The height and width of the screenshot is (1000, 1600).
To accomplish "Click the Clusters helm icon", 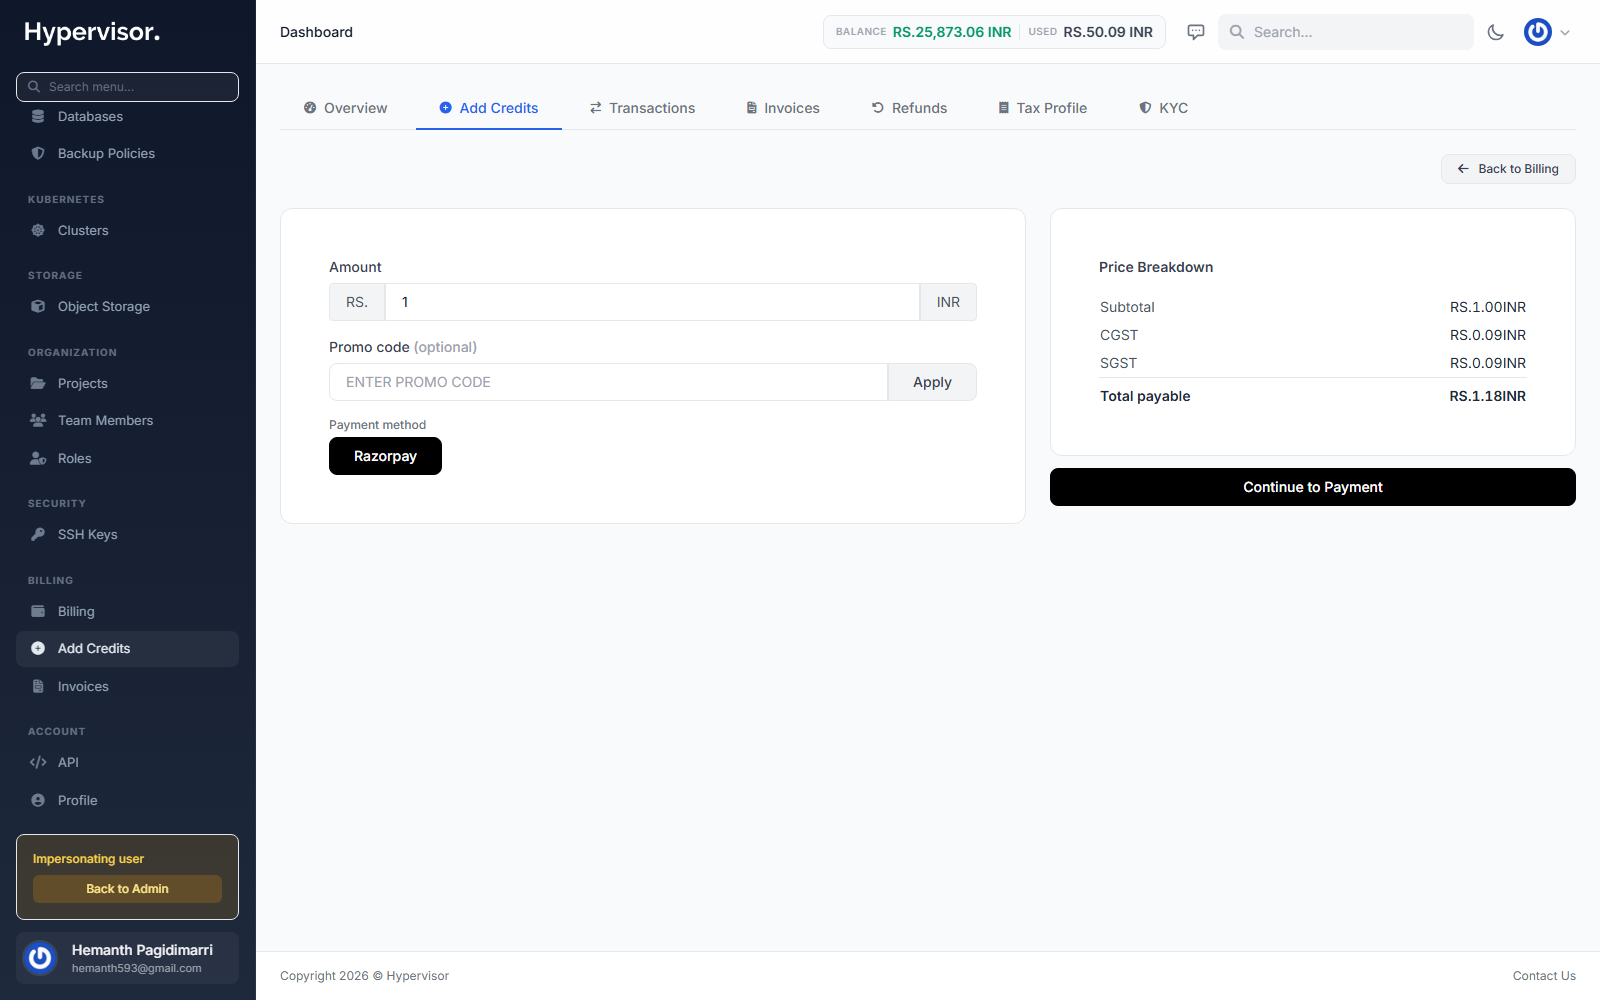I will pos(38,230).
